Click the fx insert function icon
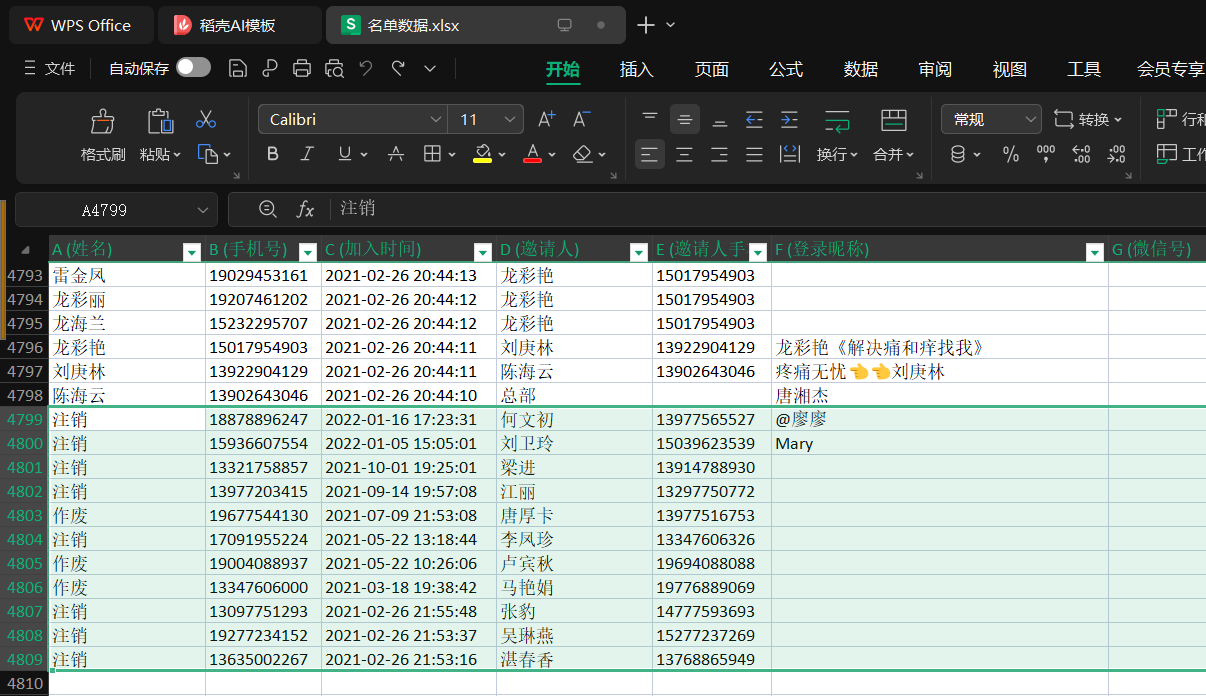The image size is (1206, 696). 306,209
